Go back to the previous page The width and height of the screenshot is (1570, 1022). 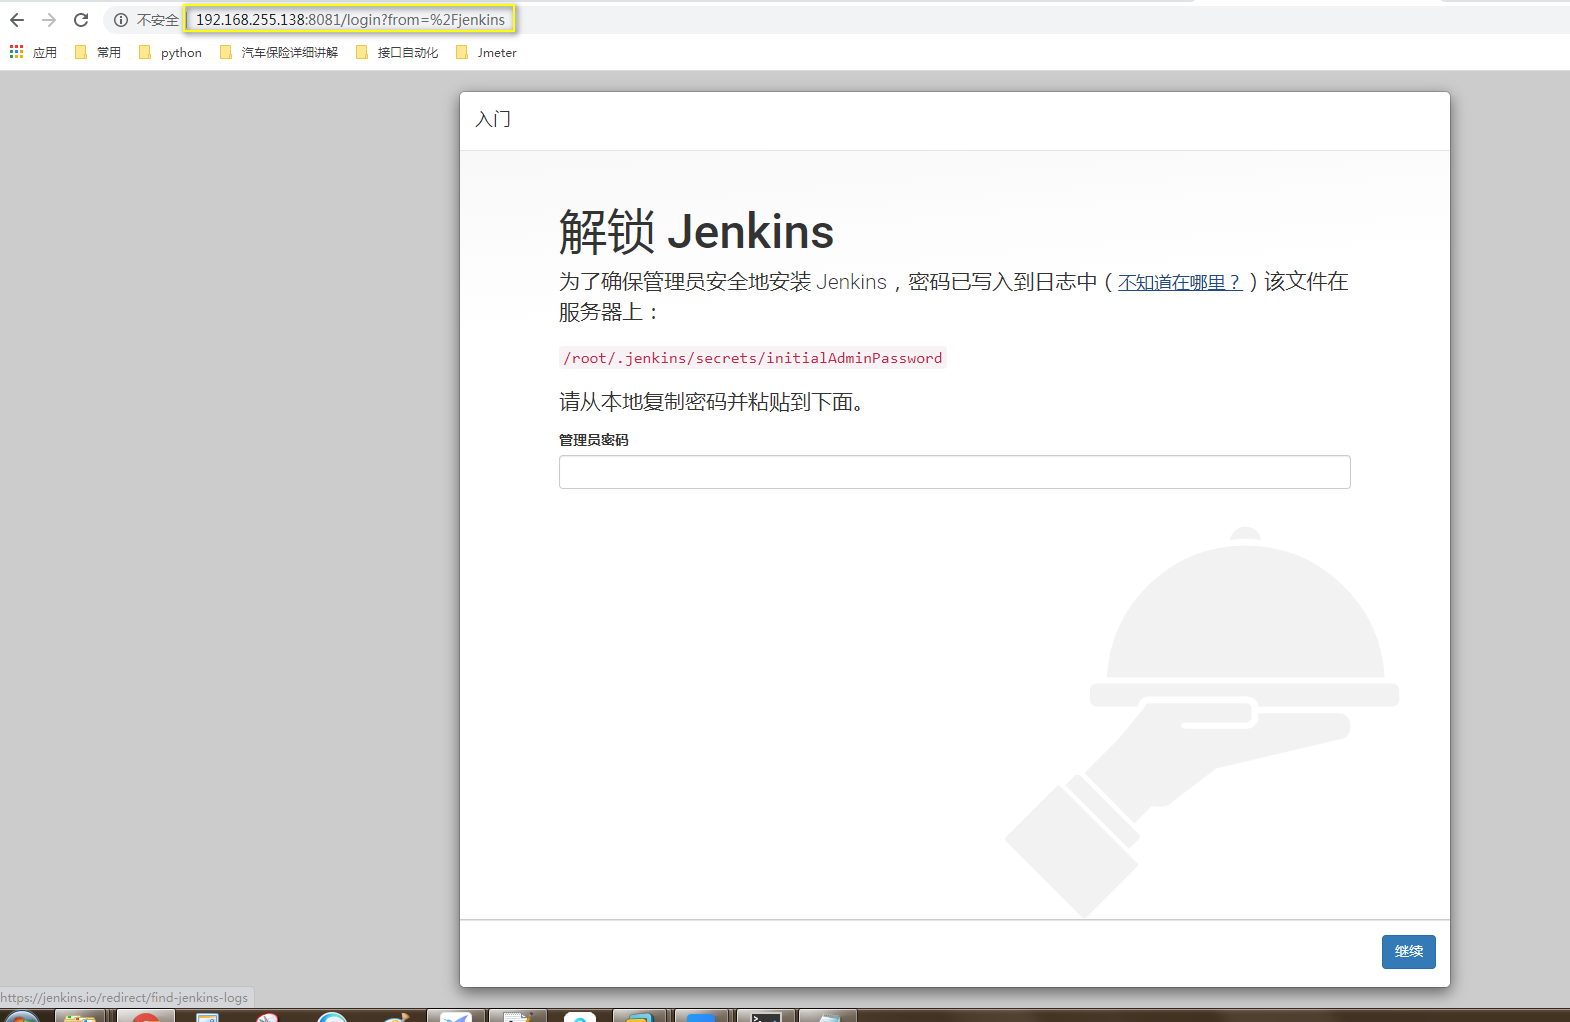pyautogui.click(x=17, y=20)
